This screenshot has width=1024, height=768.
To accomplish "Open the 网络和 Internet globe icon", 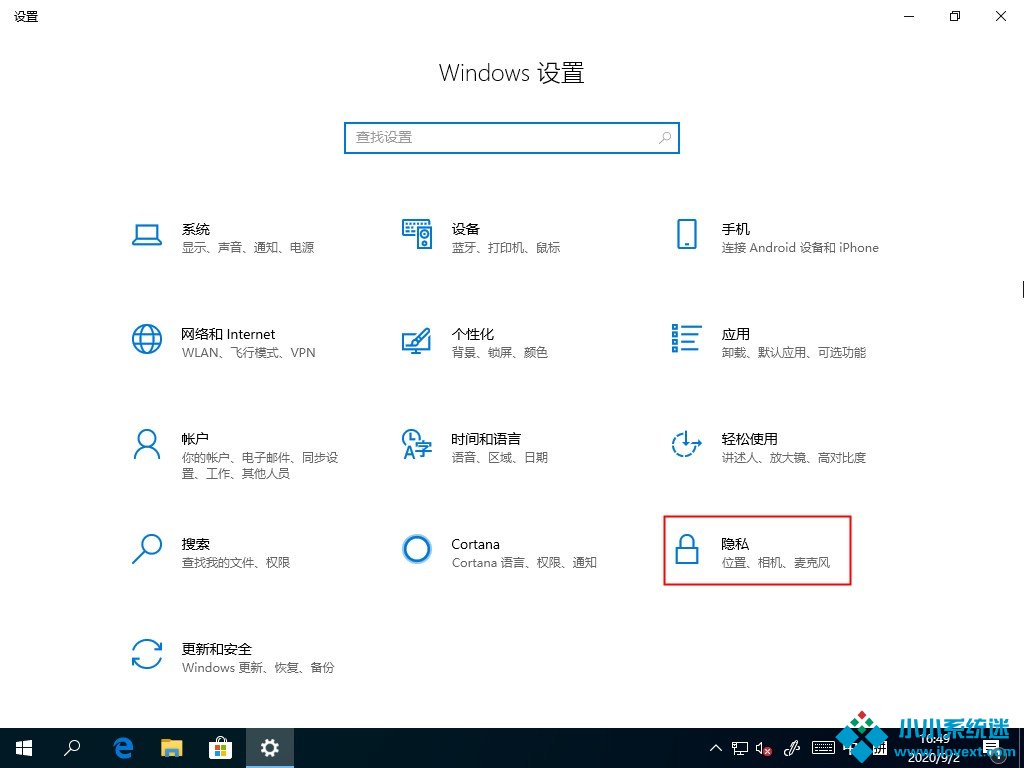I will (x=147, y=339).
